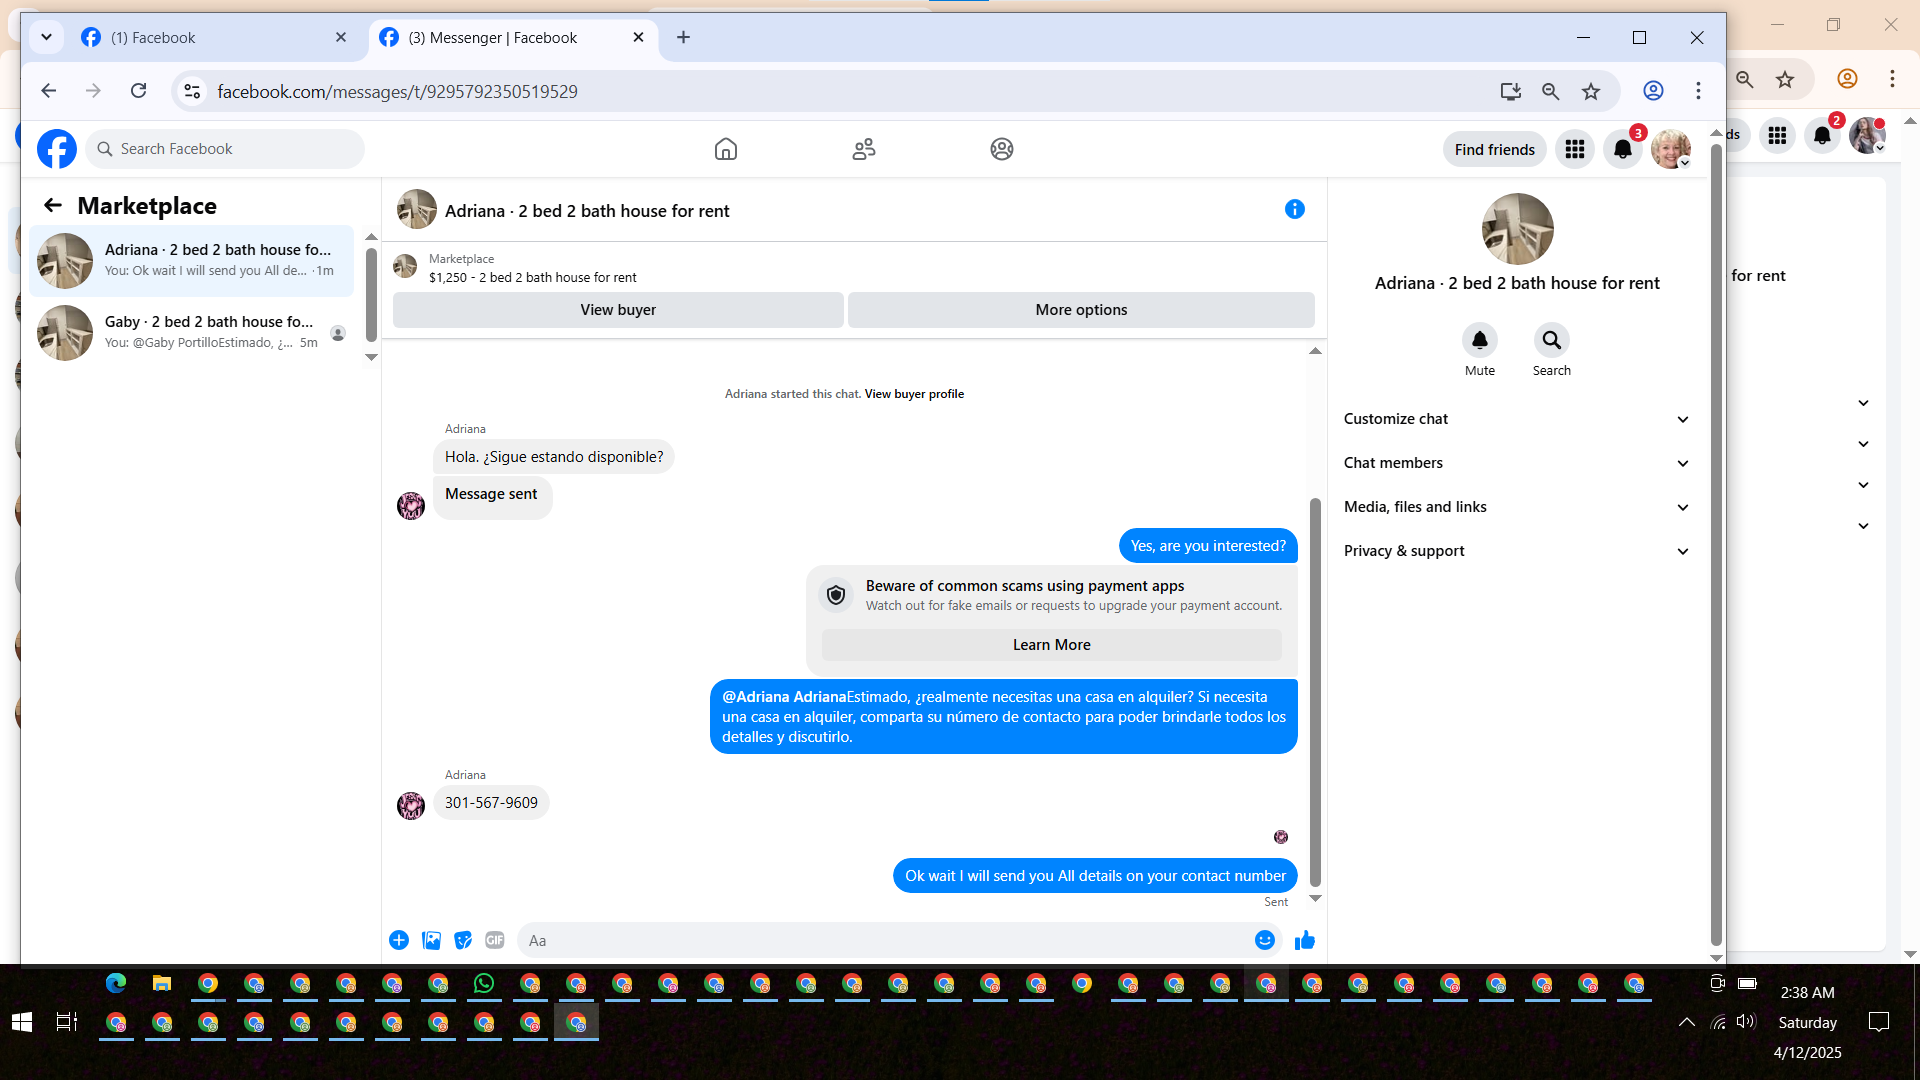Open Microsoft Edge from the taskbar
The height and width of the screenshot is (1080, 1920).
(x=116, y=983)
